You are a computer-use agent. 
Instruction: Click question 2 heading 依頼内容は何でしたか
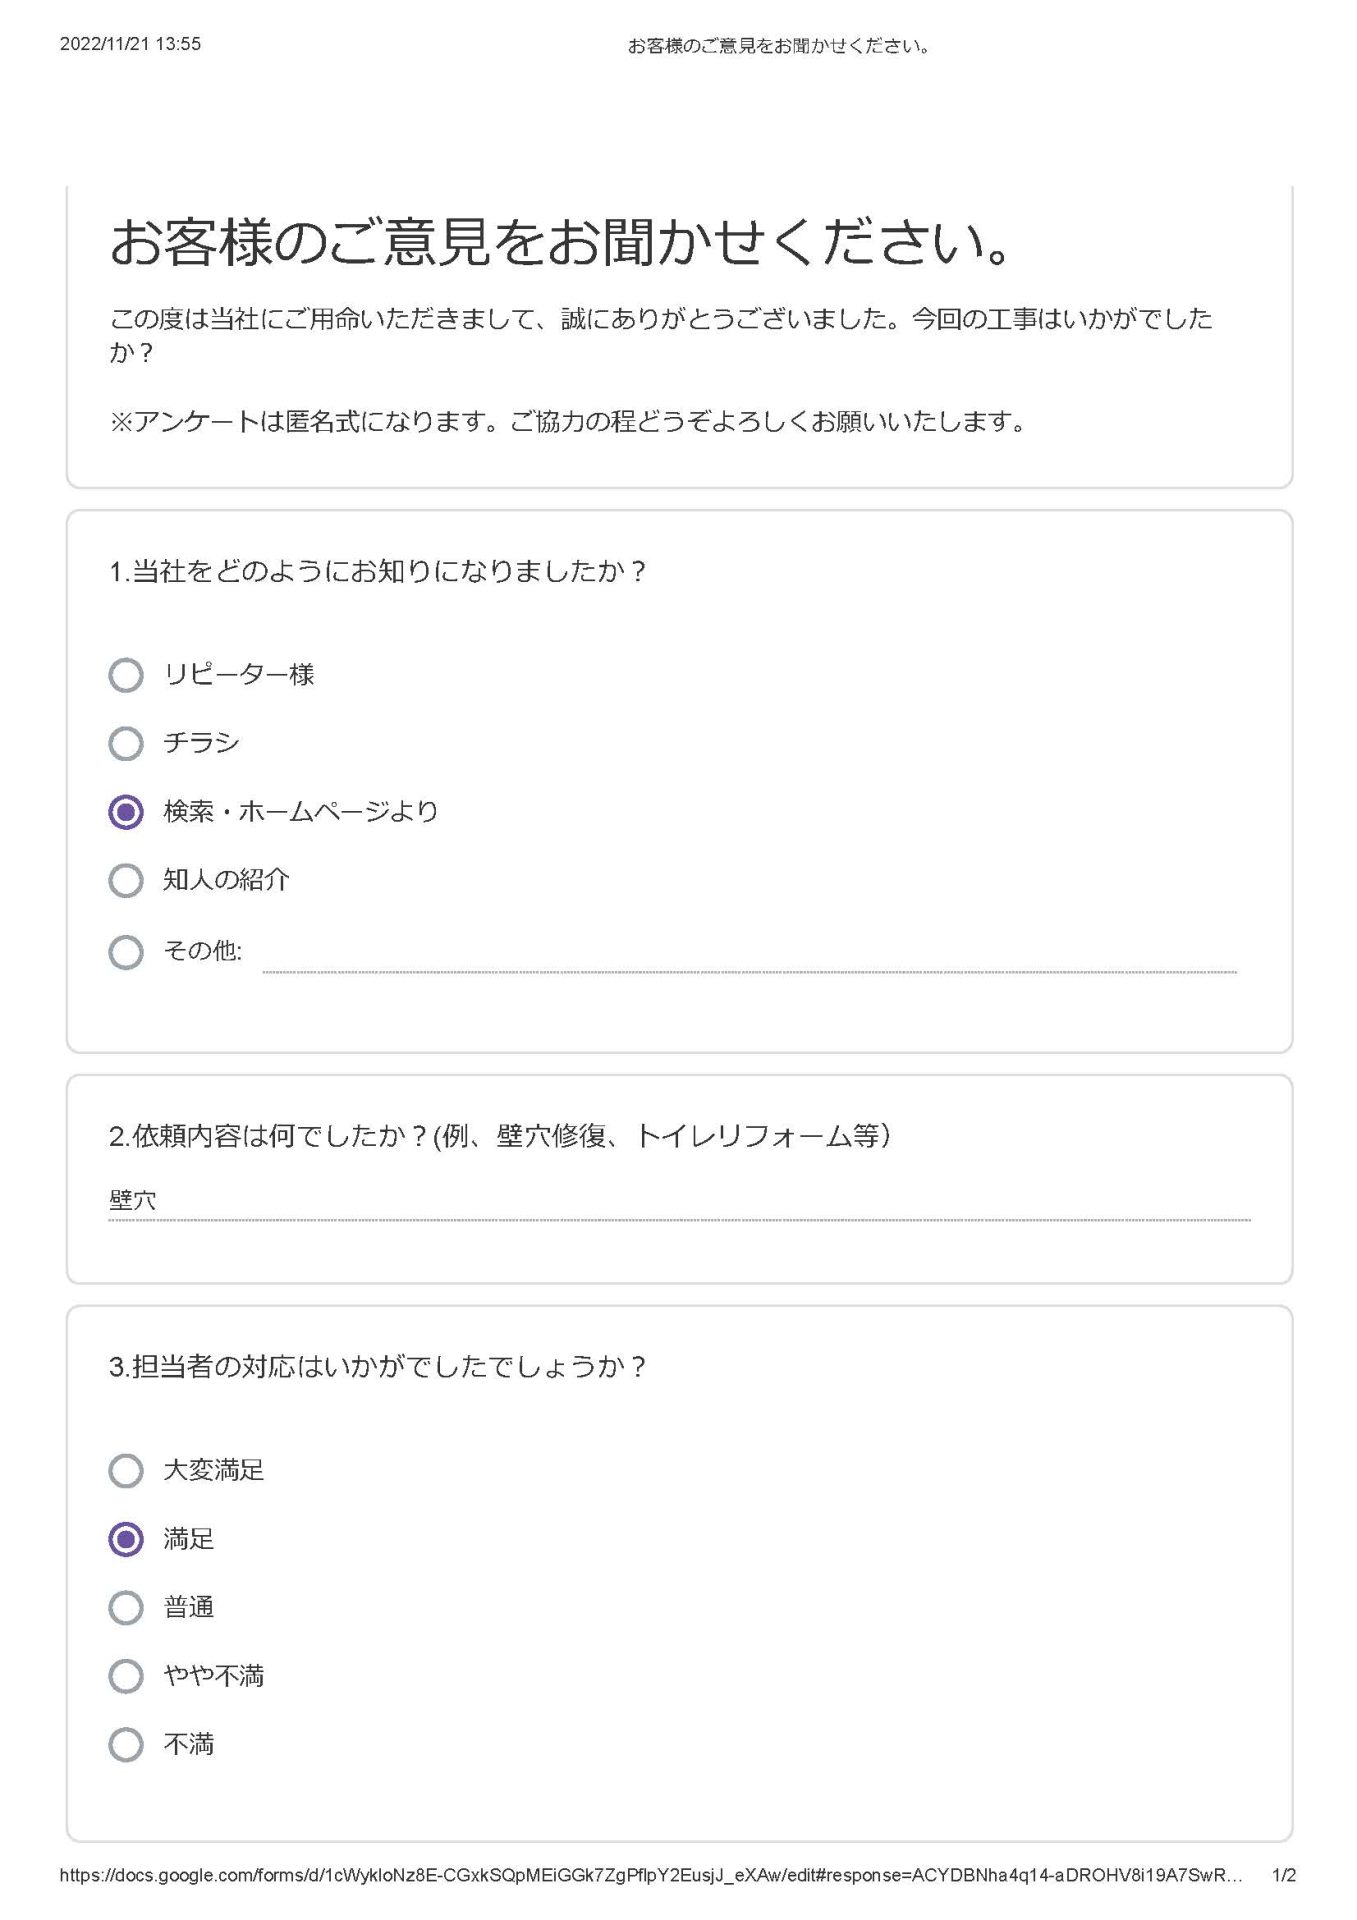click(499, 1136)
